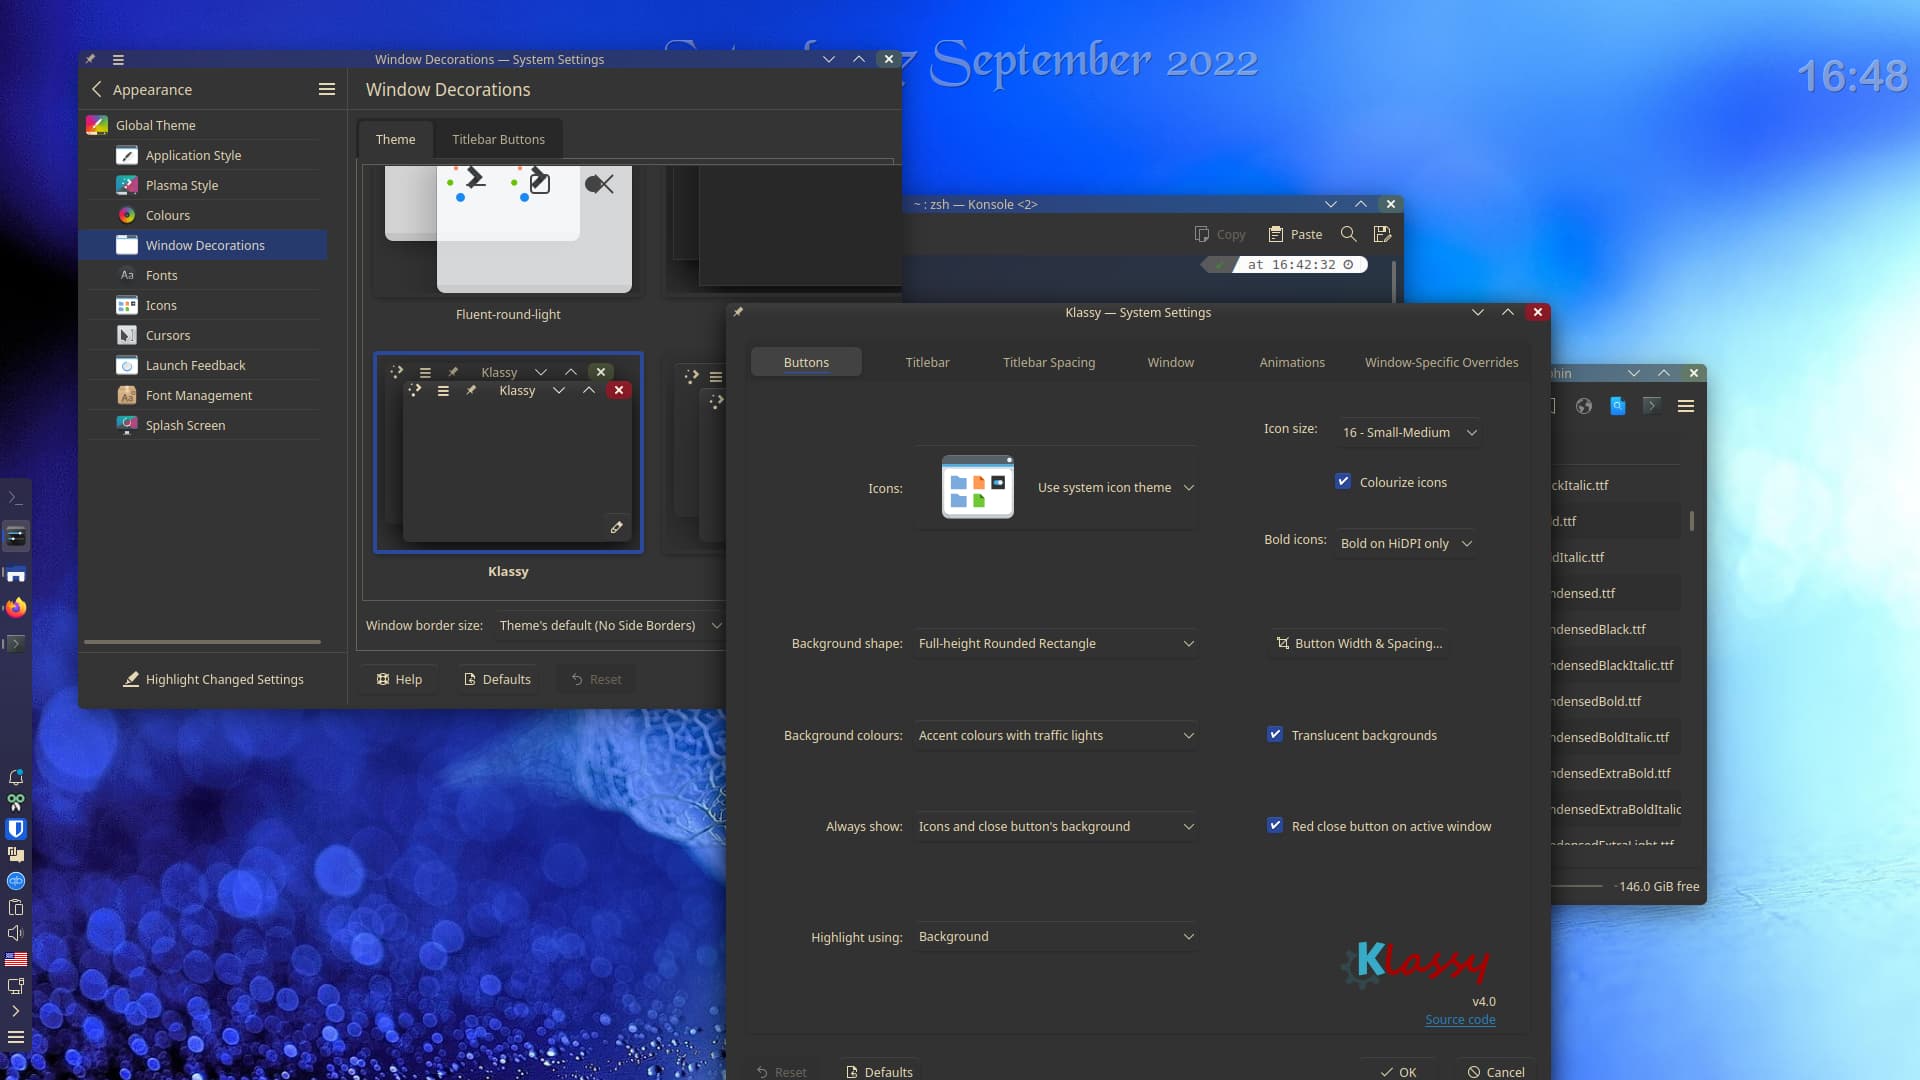Click Defaults in Window Decorations settings

click(x=497, y=679)
